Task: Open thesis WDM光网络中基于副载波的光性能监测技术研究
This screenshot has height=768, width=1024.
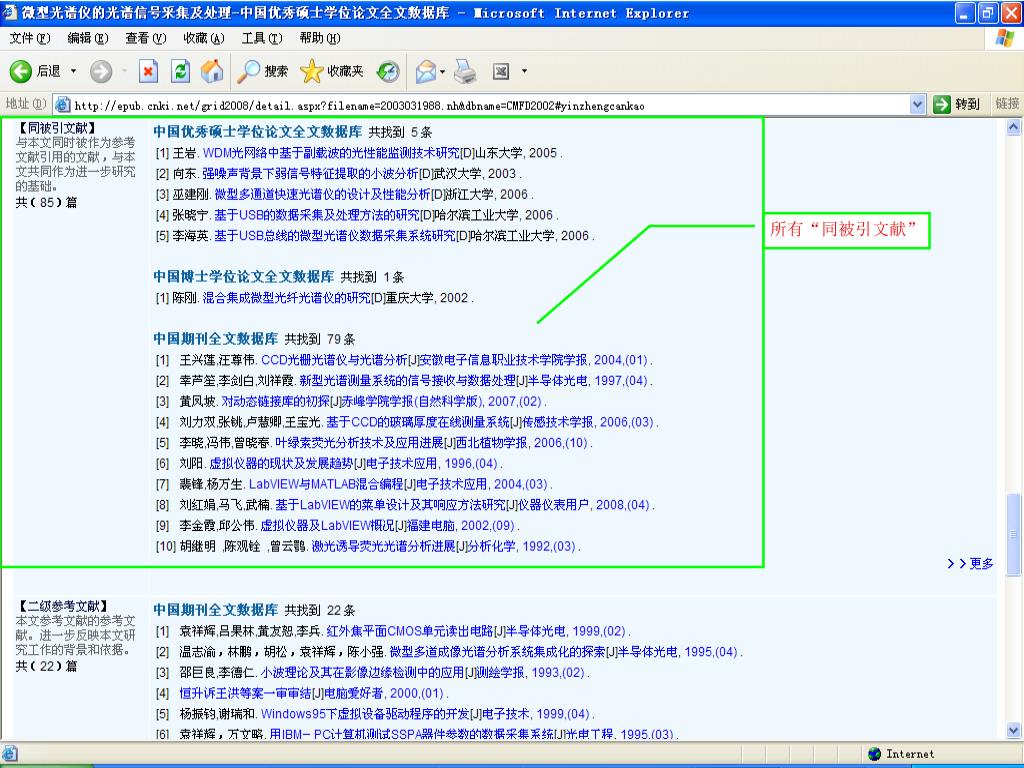Action: pyautogui.click(x=331, y=153)
